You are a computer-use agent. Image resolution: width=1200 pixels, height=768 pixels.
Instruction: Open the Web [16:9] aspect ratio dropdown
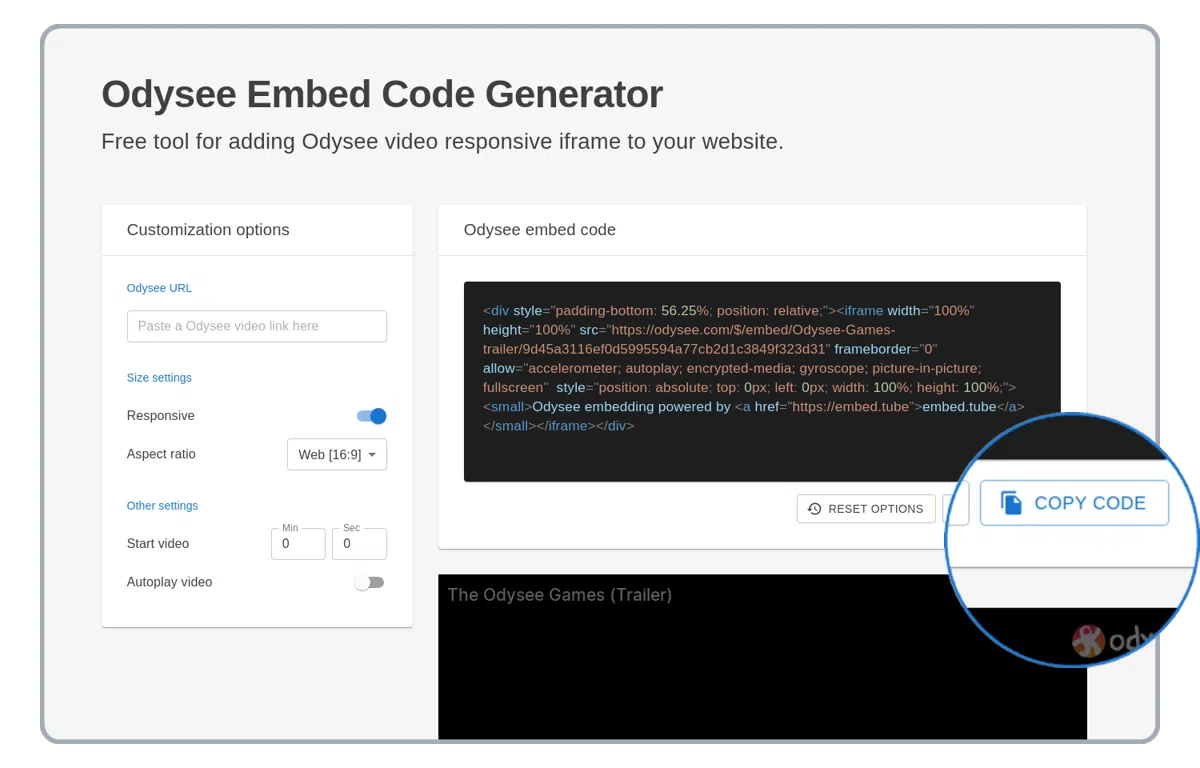point(336,454)
